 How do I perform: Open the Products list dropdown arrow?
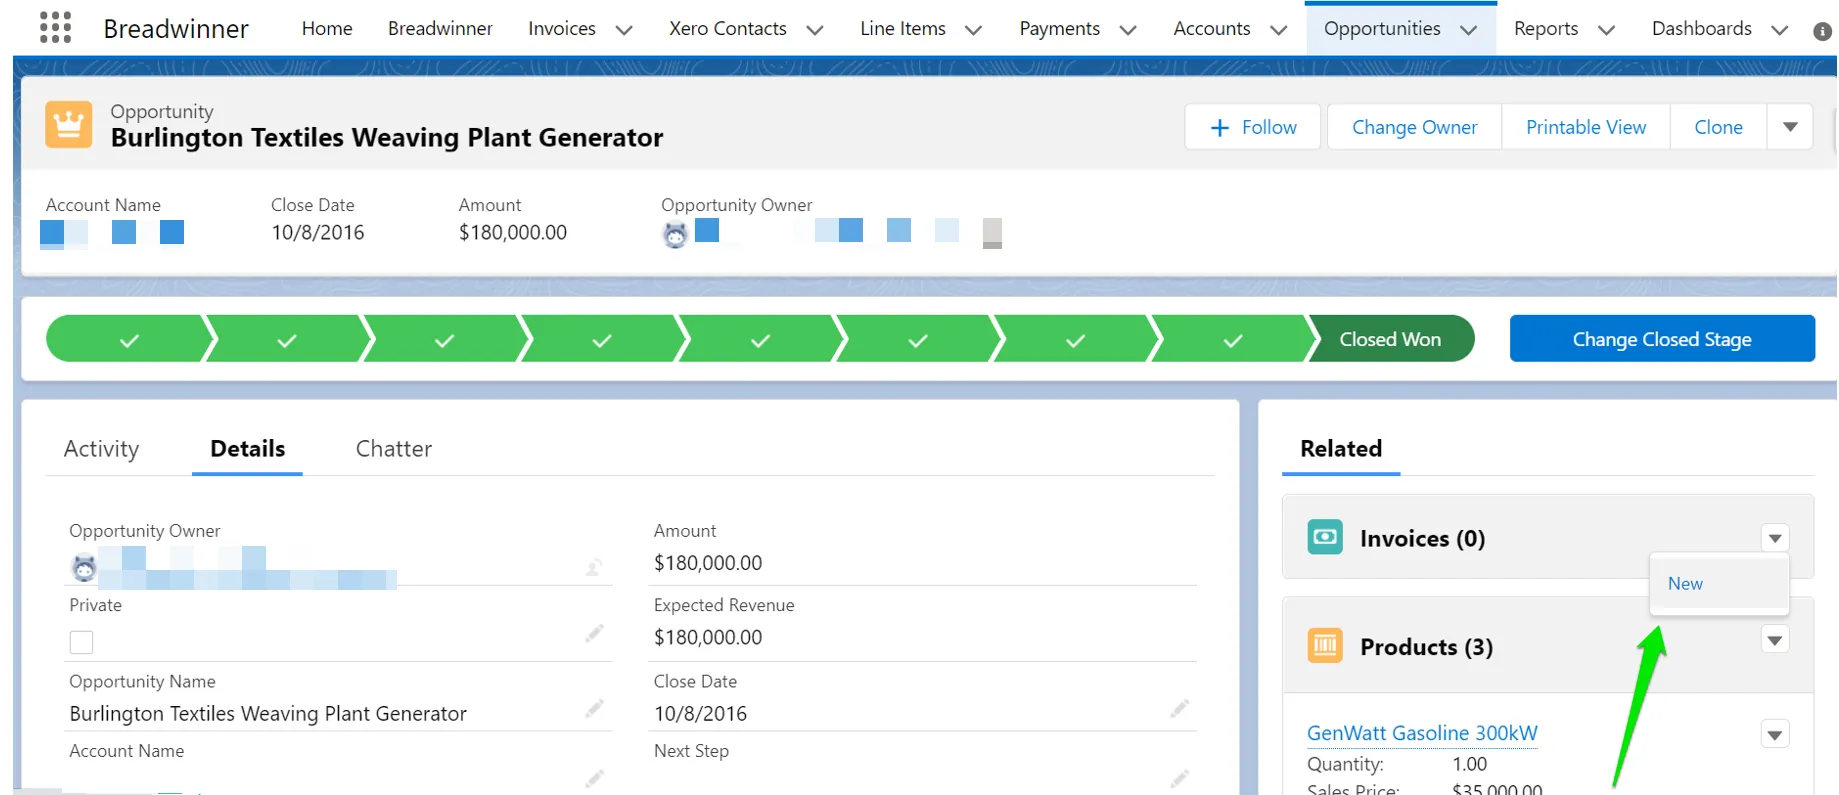pos(1775,640)
